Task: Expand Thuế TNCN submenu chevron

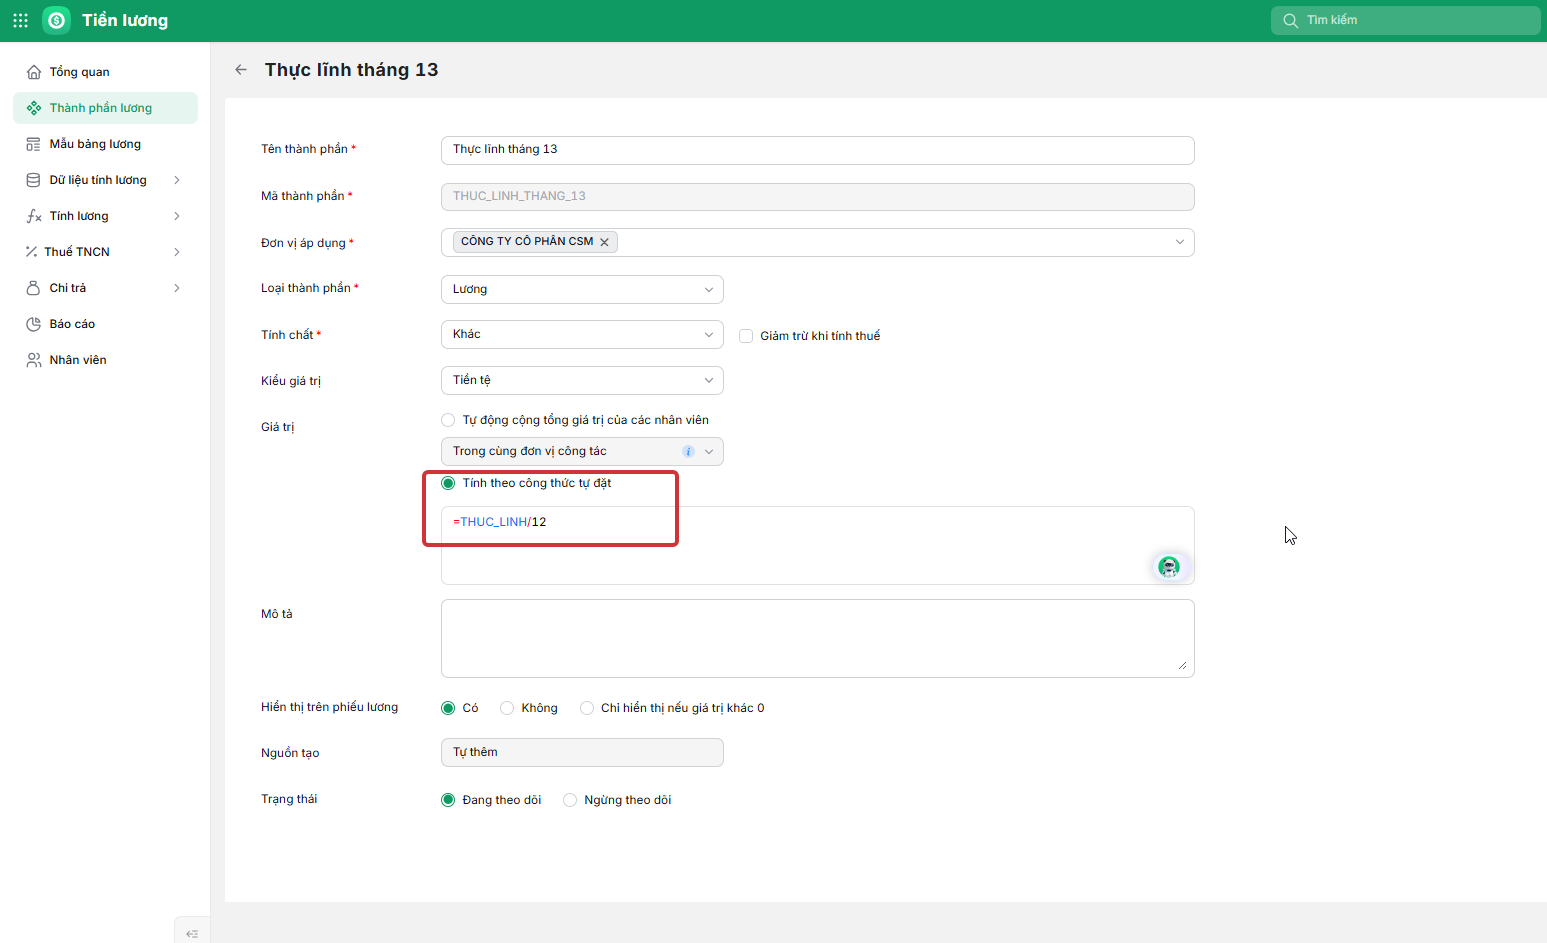Action: [177, 252]
